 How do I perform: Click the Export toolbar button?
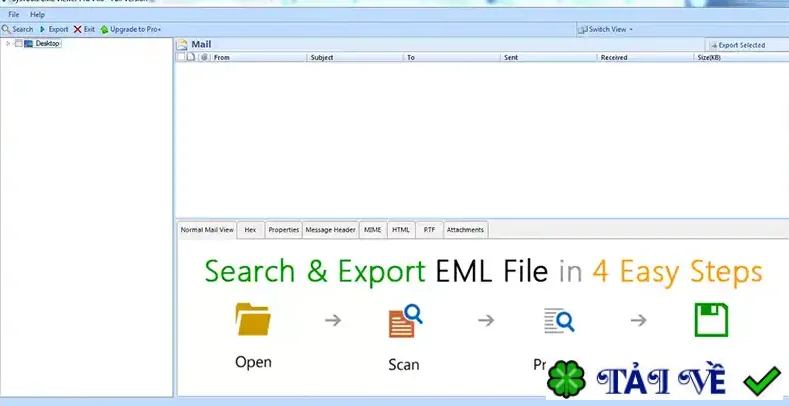click(54, 29)
